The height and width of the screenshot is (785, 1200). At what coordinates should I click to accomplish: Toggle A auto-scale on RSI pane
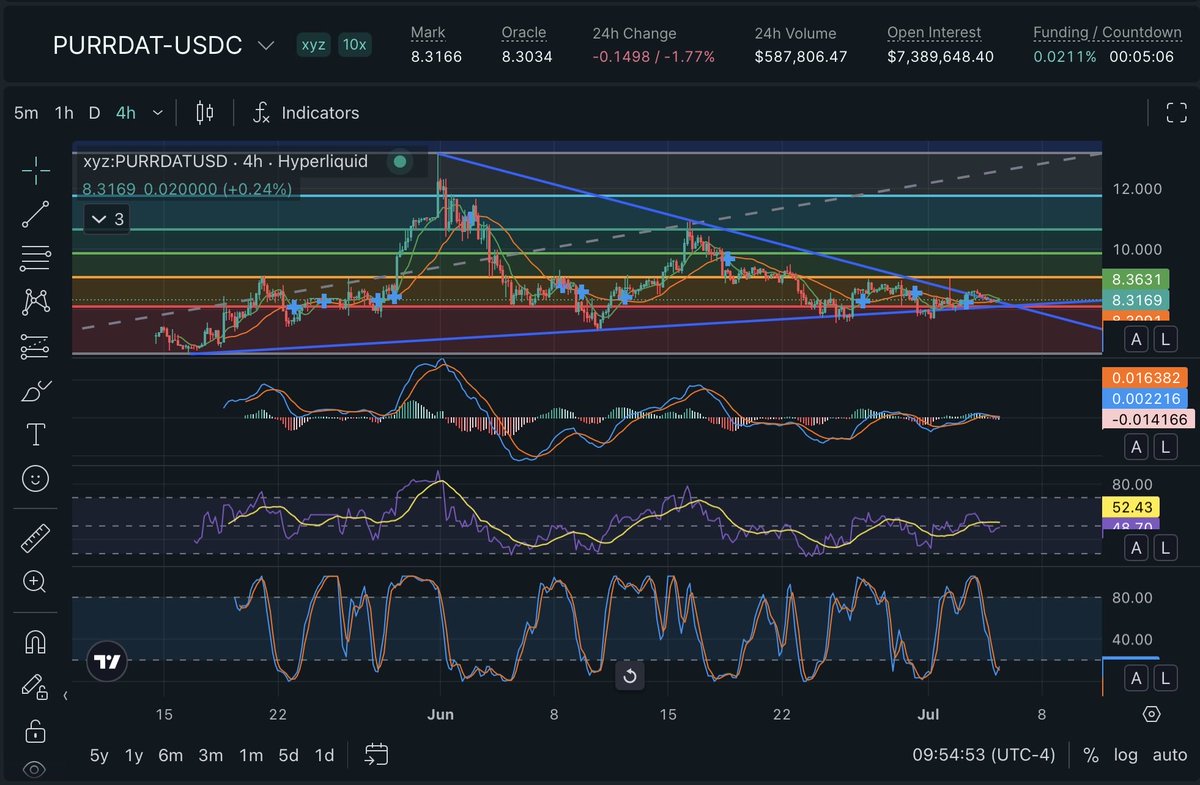1136,548
